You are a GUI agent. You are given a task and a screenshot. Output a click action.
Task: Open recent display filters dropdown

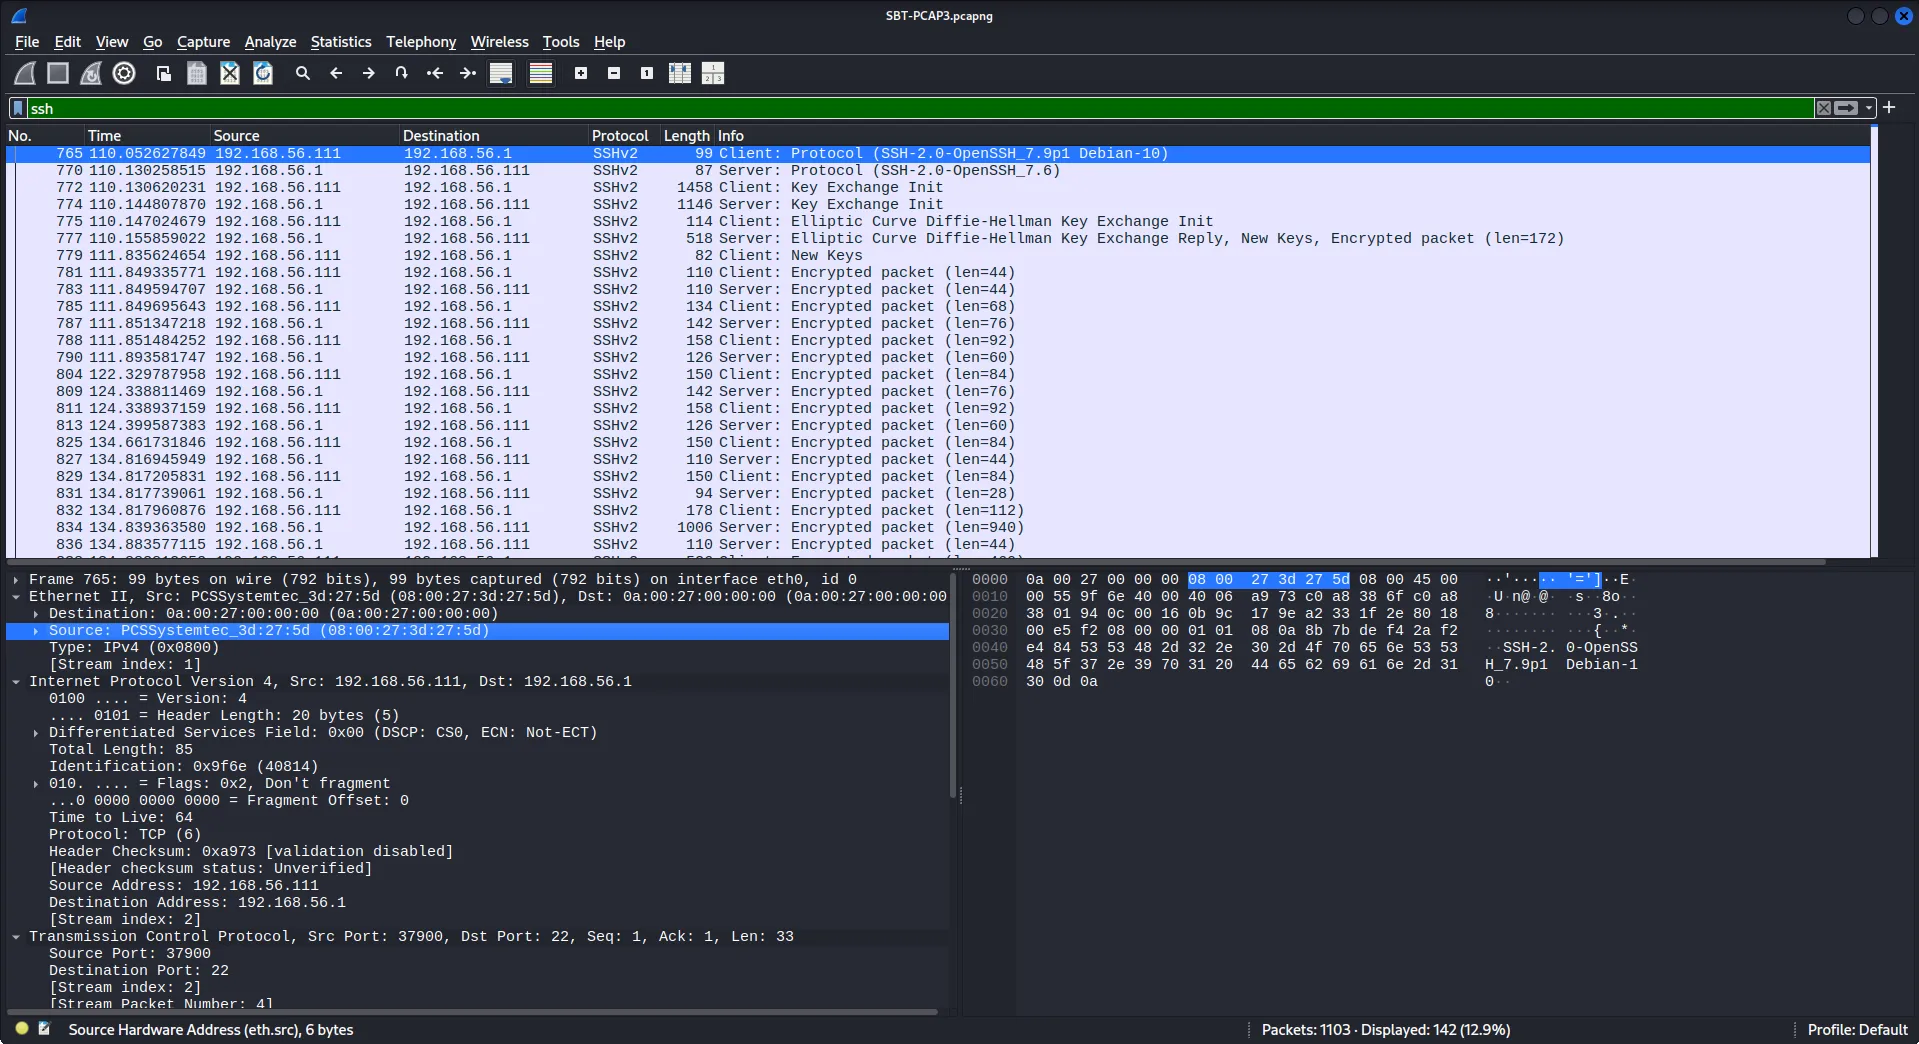coord(1869,108)
